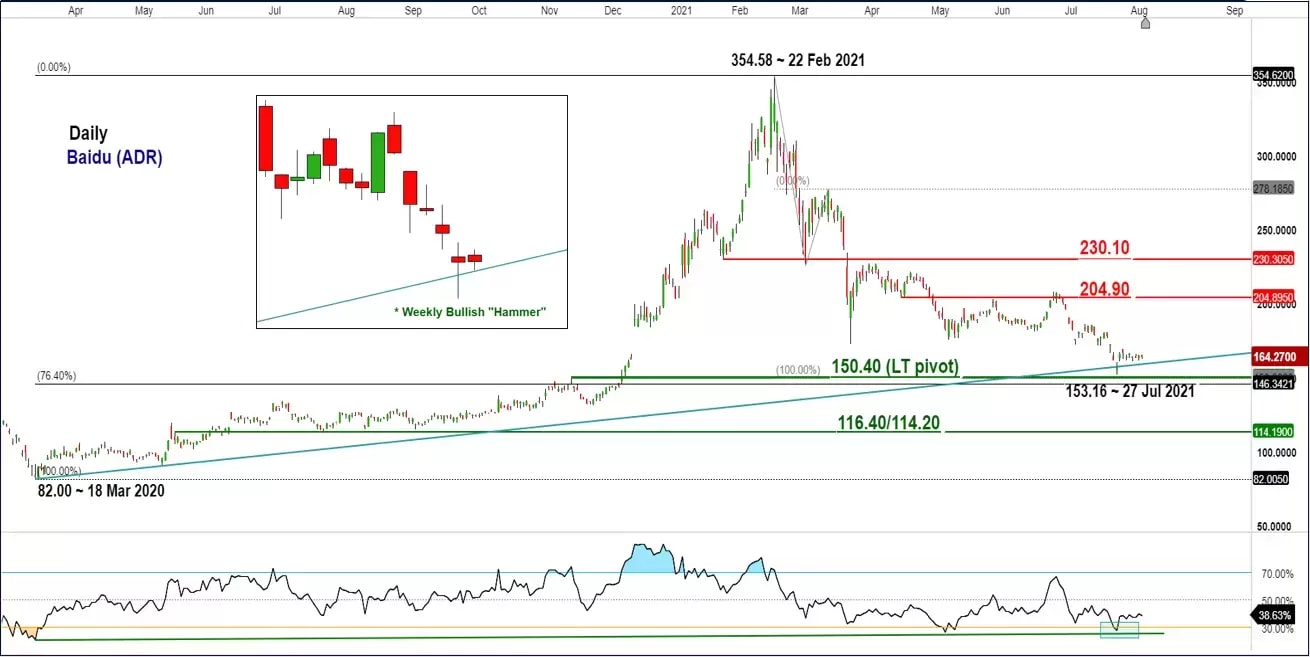Image resolution: width=1310 pixels, height=657 pixels.
Task: Select the 230.10 resistance label
Action: (x=1105, y=247)
